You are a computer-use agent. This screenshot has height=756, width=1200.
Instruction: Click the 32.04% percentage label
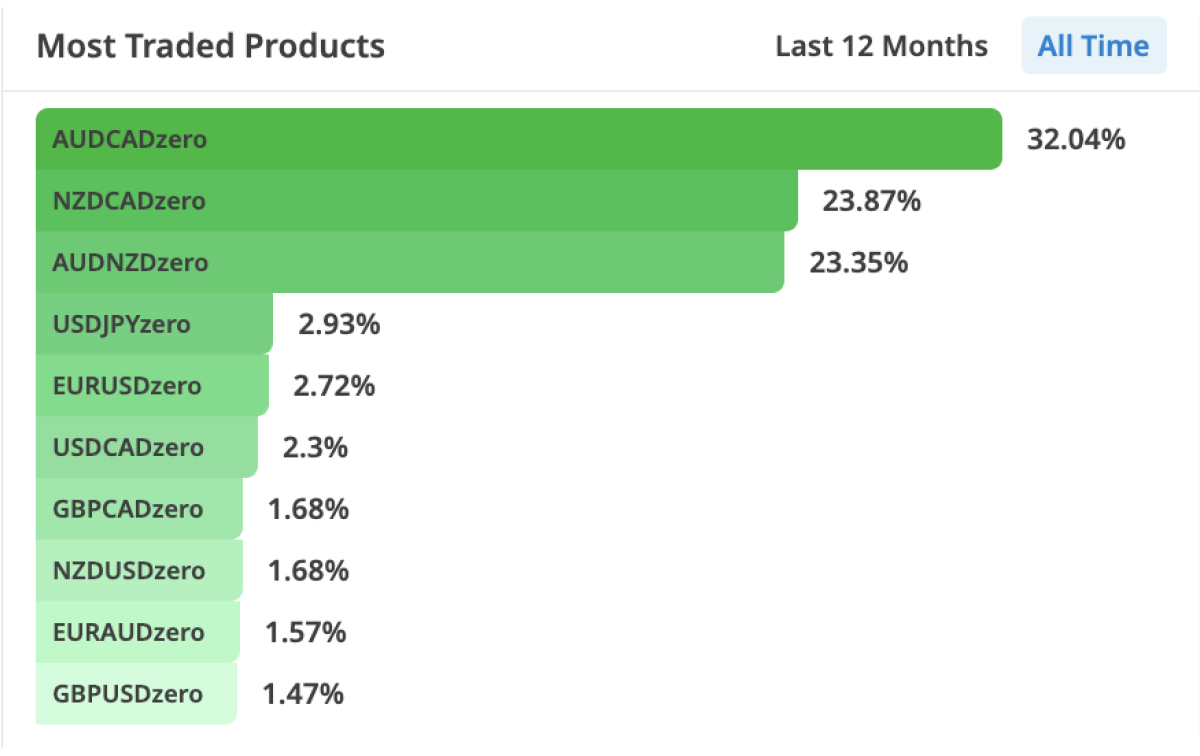pos(1075,140)
